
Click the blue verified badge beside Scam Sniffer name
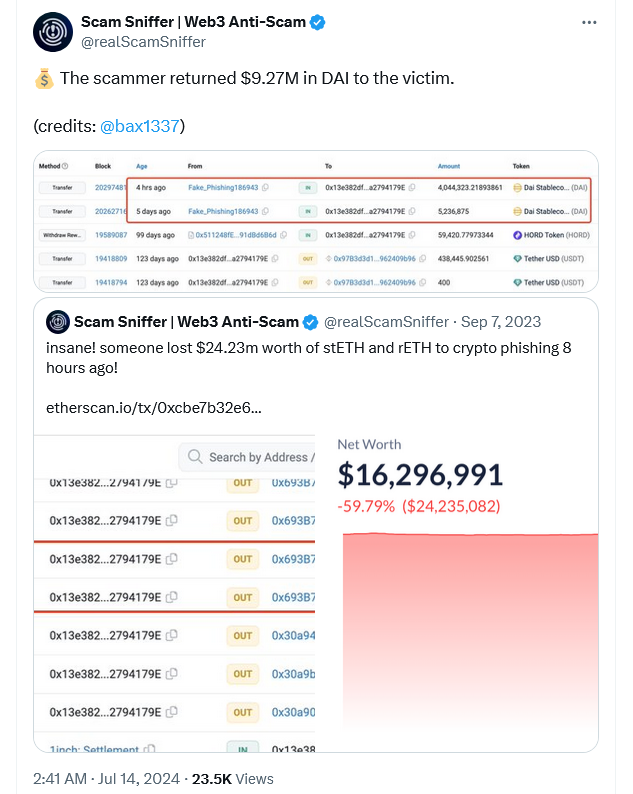coord(318,22)
